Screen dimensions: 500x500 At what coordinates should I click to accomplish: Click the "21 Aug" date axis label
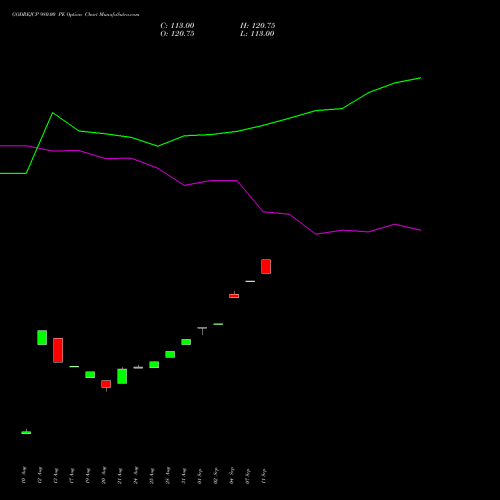point(120,475)
